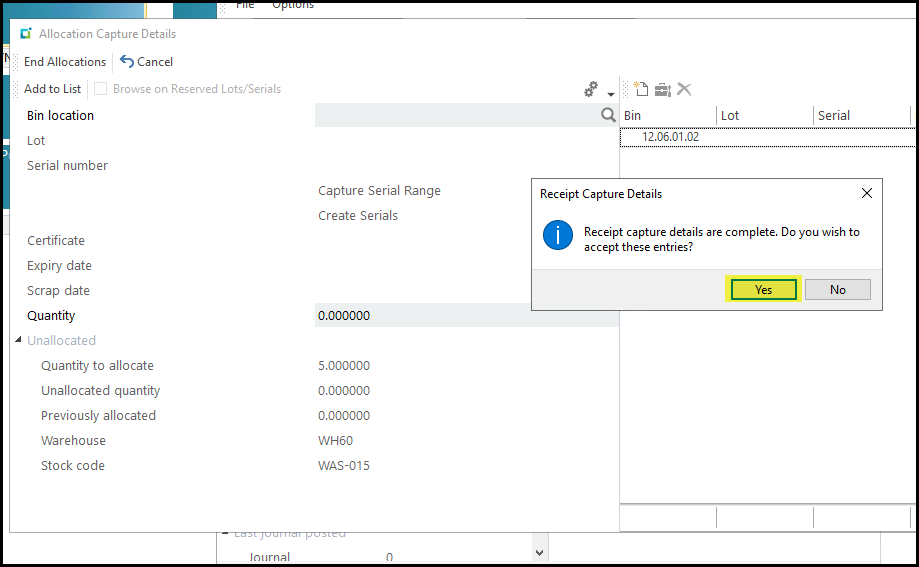Open the File menu
Image resolution: width=919 pixels, height=567 pixels.
245,5
